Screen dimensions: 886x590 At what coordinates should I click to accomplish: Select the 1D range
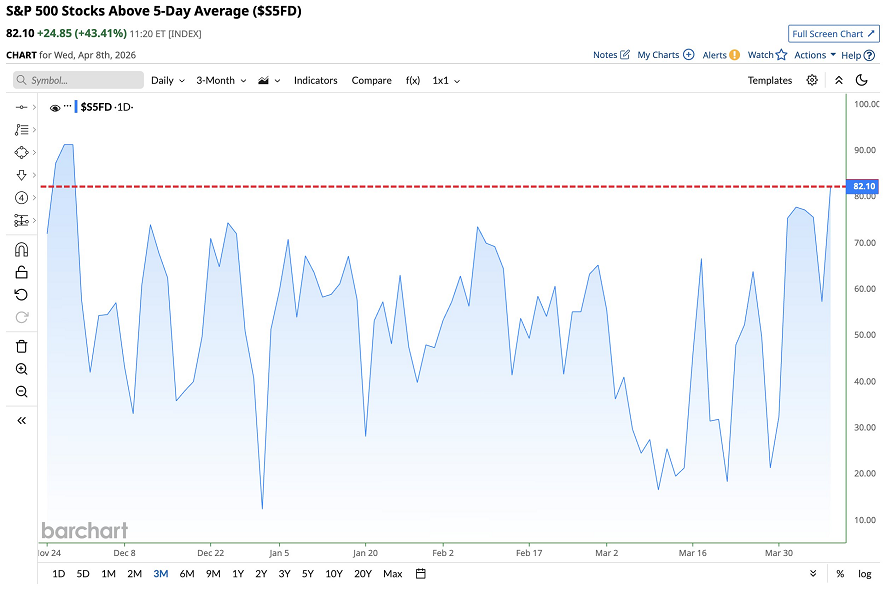coord(59,574)
